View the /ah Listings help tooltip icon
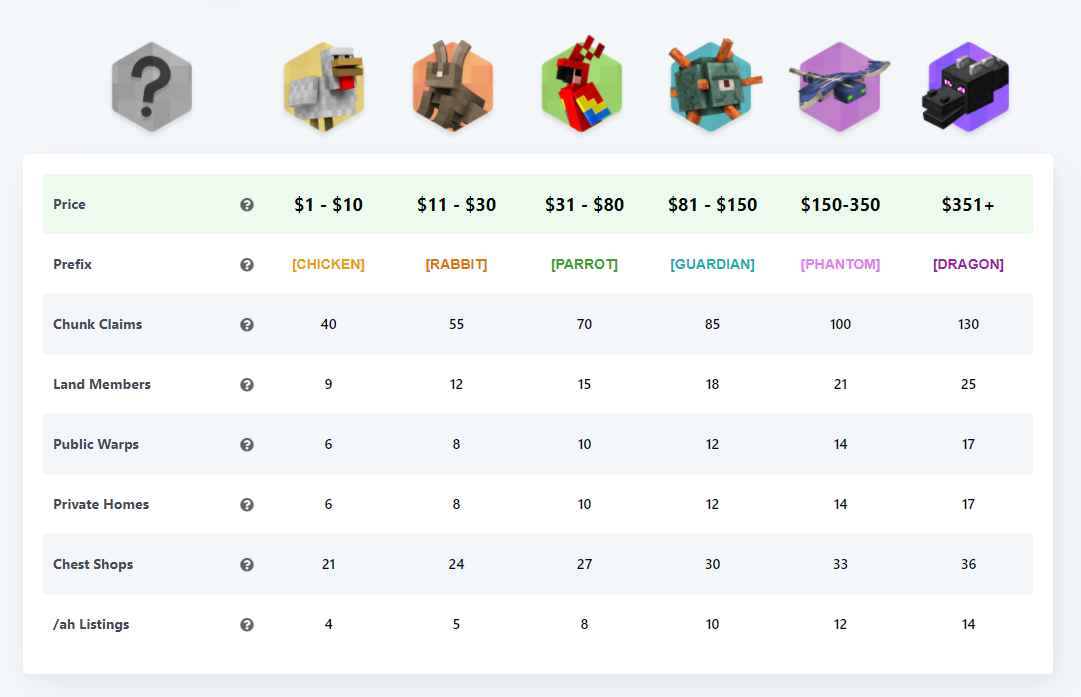1081x697 pixels. tap(247, 625)
